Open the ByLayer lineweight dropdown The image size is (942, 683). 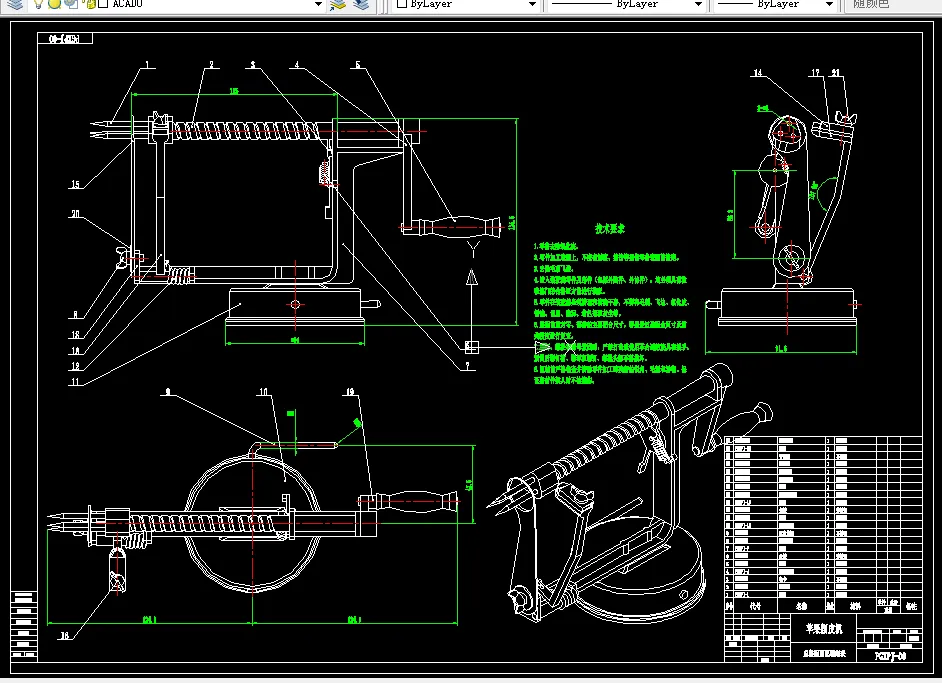click(x=830, y=4)
